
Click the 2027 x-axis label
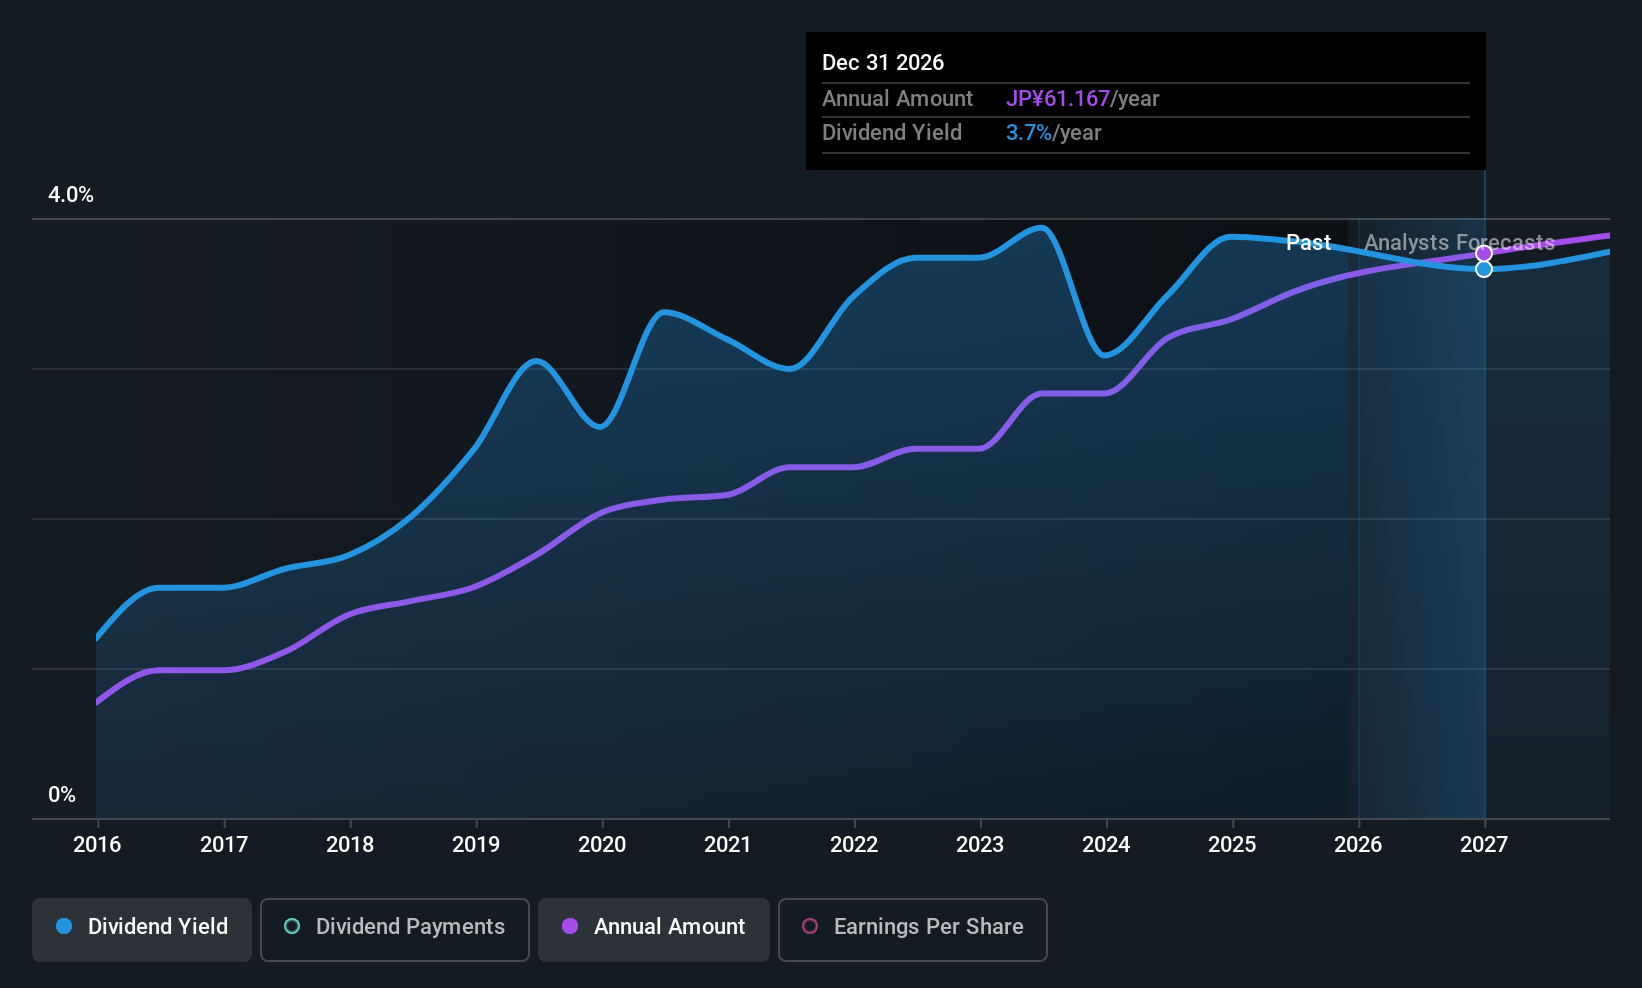1484,845
